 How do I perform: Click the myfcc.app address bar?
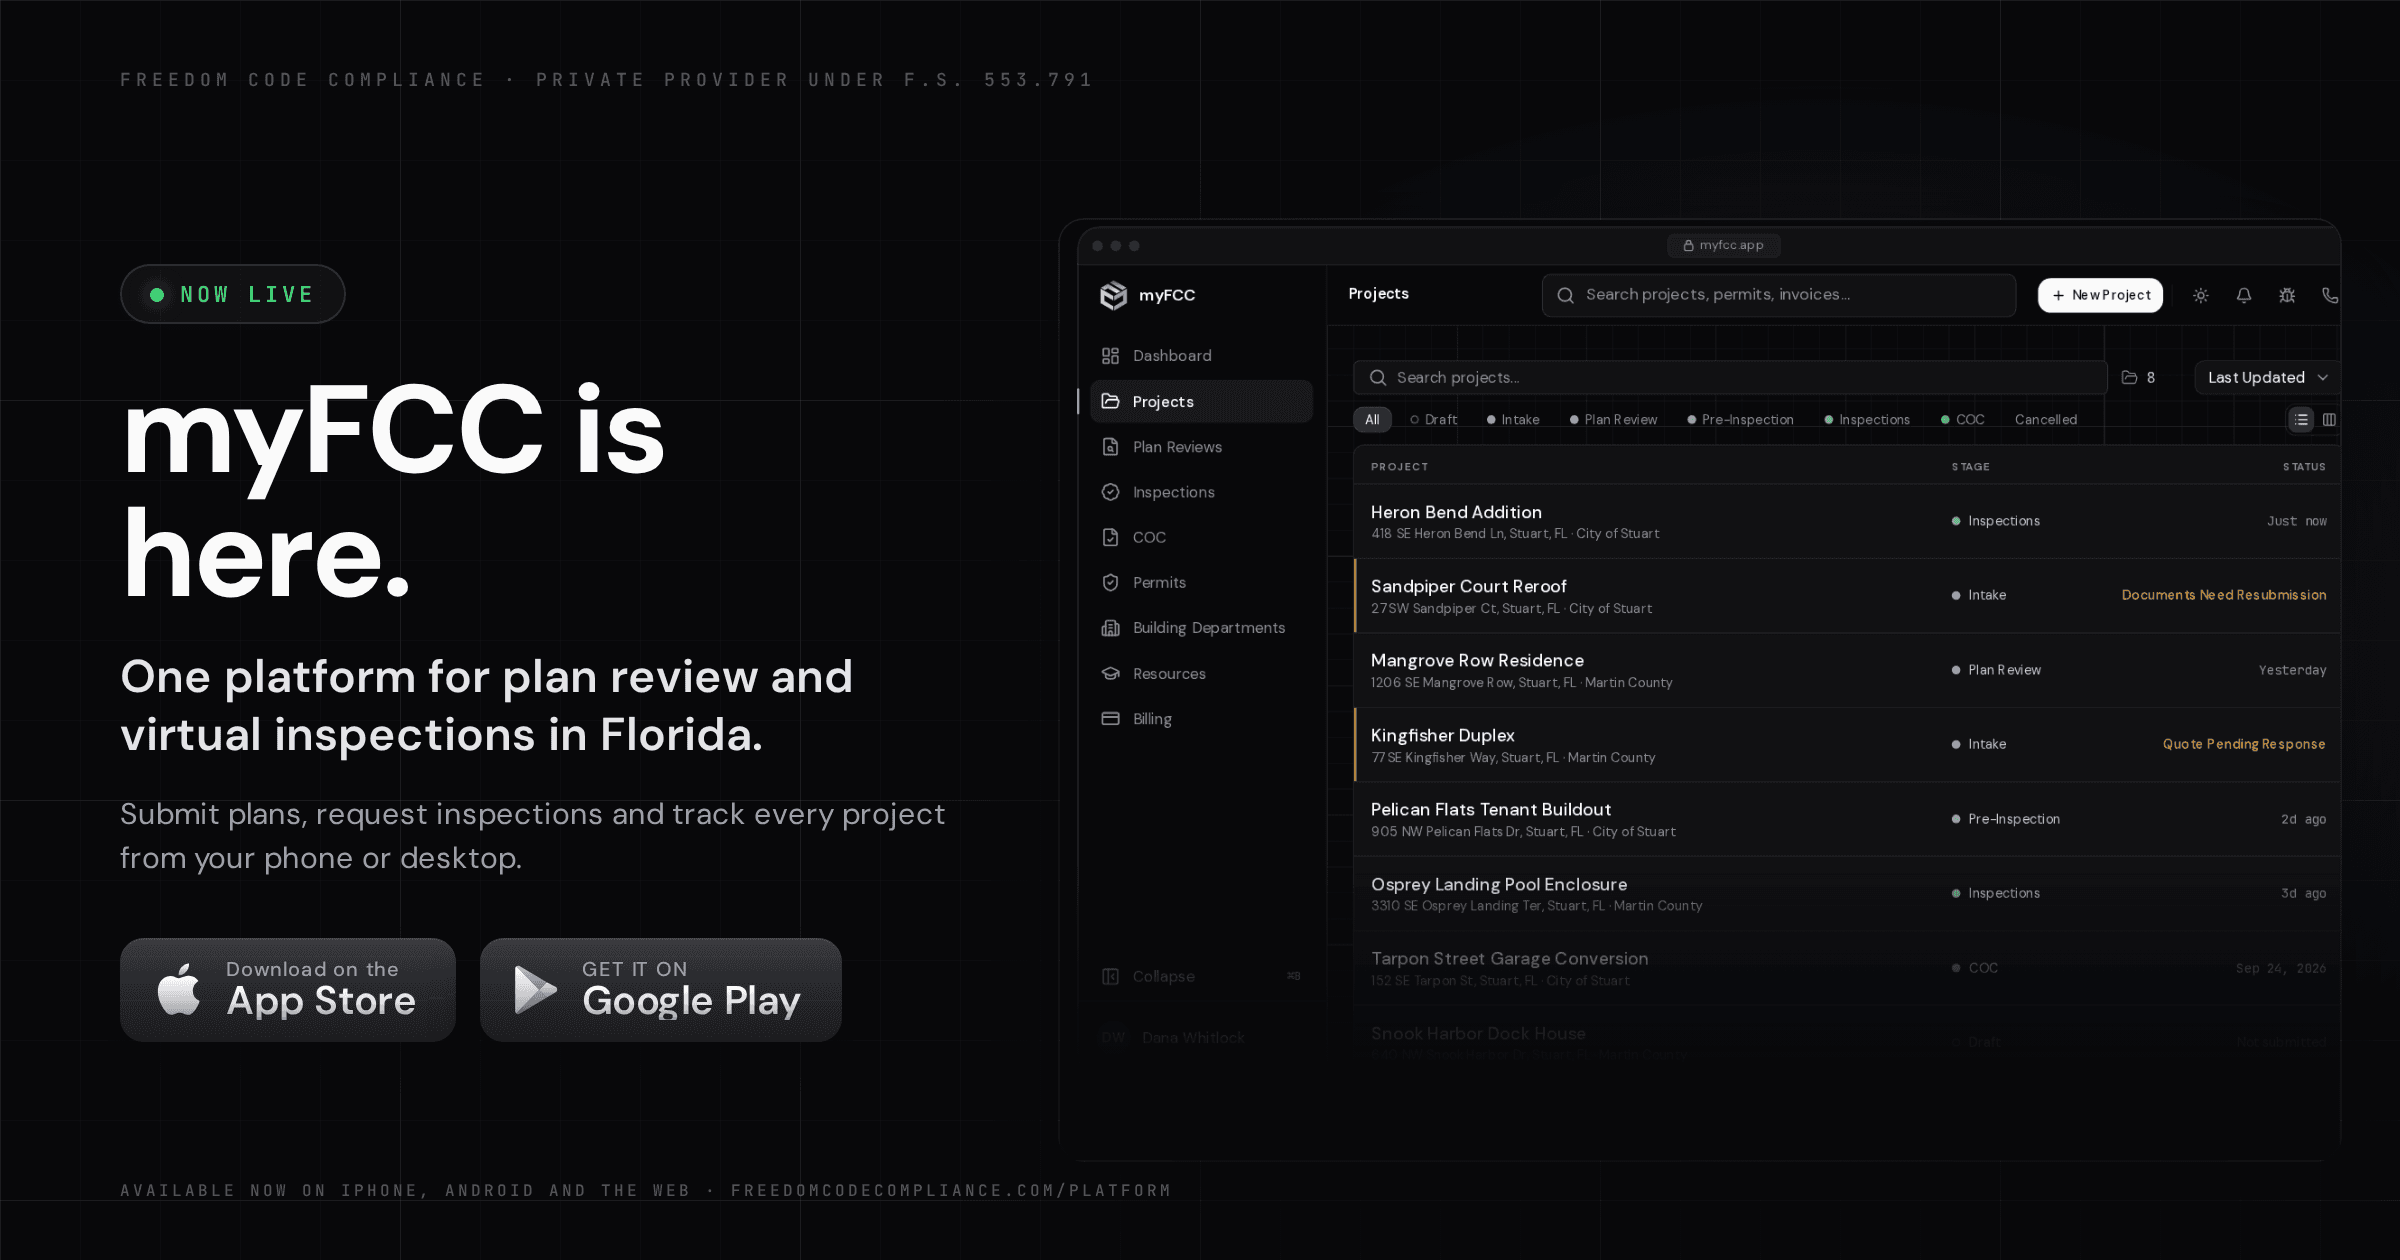1723,245
